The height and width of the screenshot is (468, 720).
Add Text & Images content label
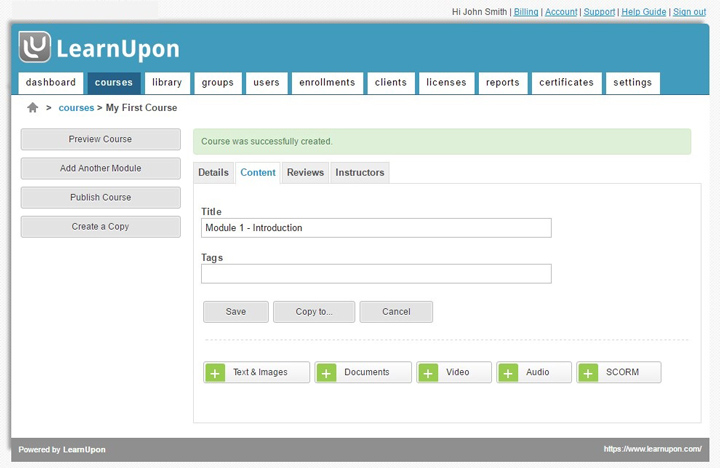260,372
